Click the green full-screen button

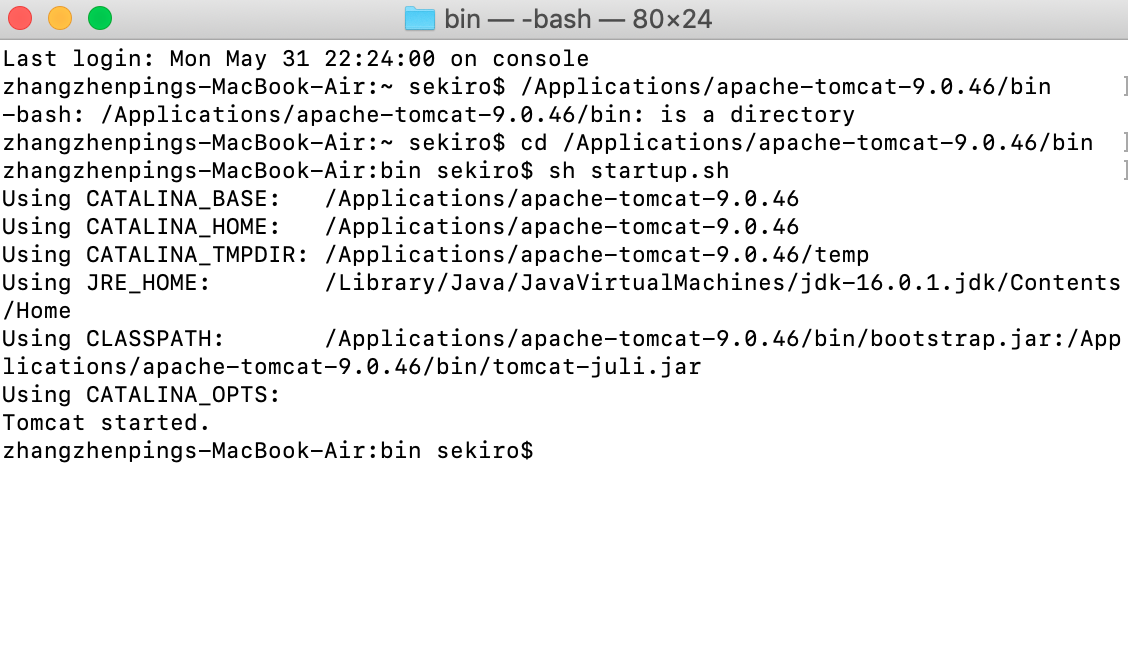pos(97,18)
